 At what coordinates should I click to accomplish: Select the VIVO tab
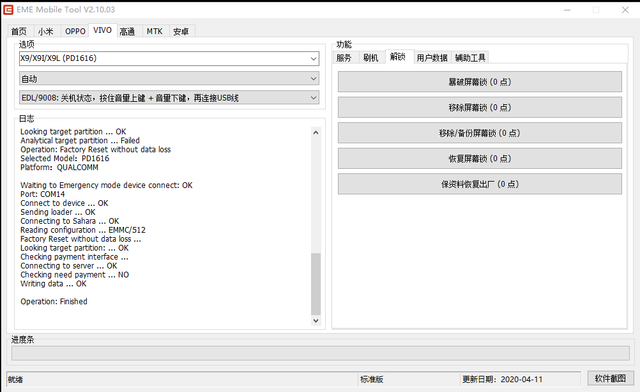pos(102,30)
